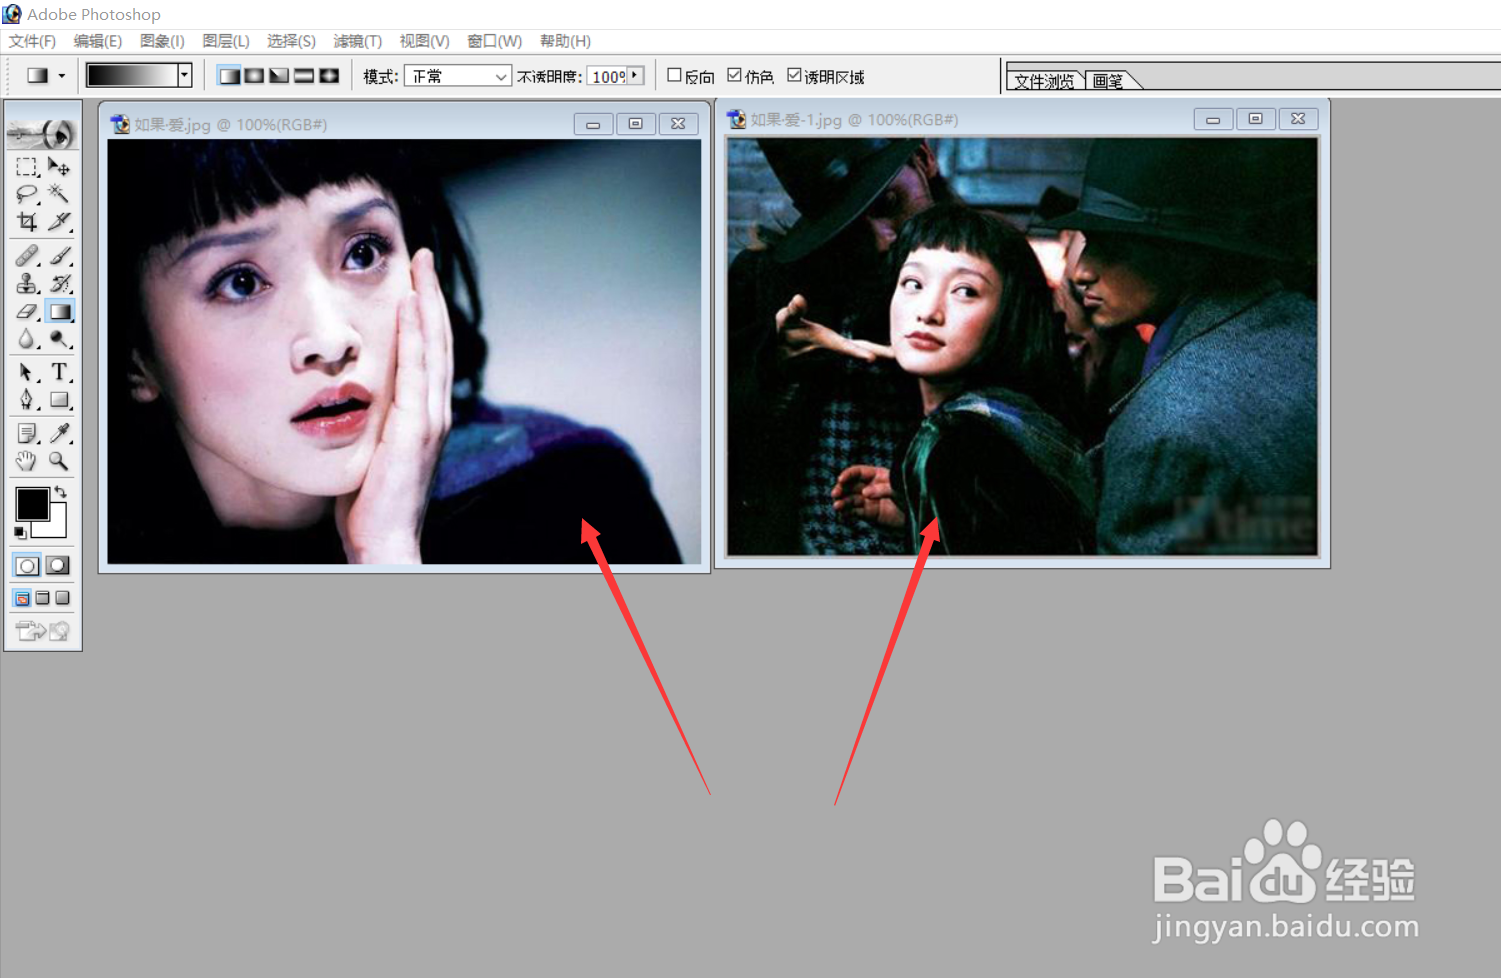This screenshot has width=1501, height=978.
Task: Switch to the 画笔 tab
Action: click(x=1108, y=81)
